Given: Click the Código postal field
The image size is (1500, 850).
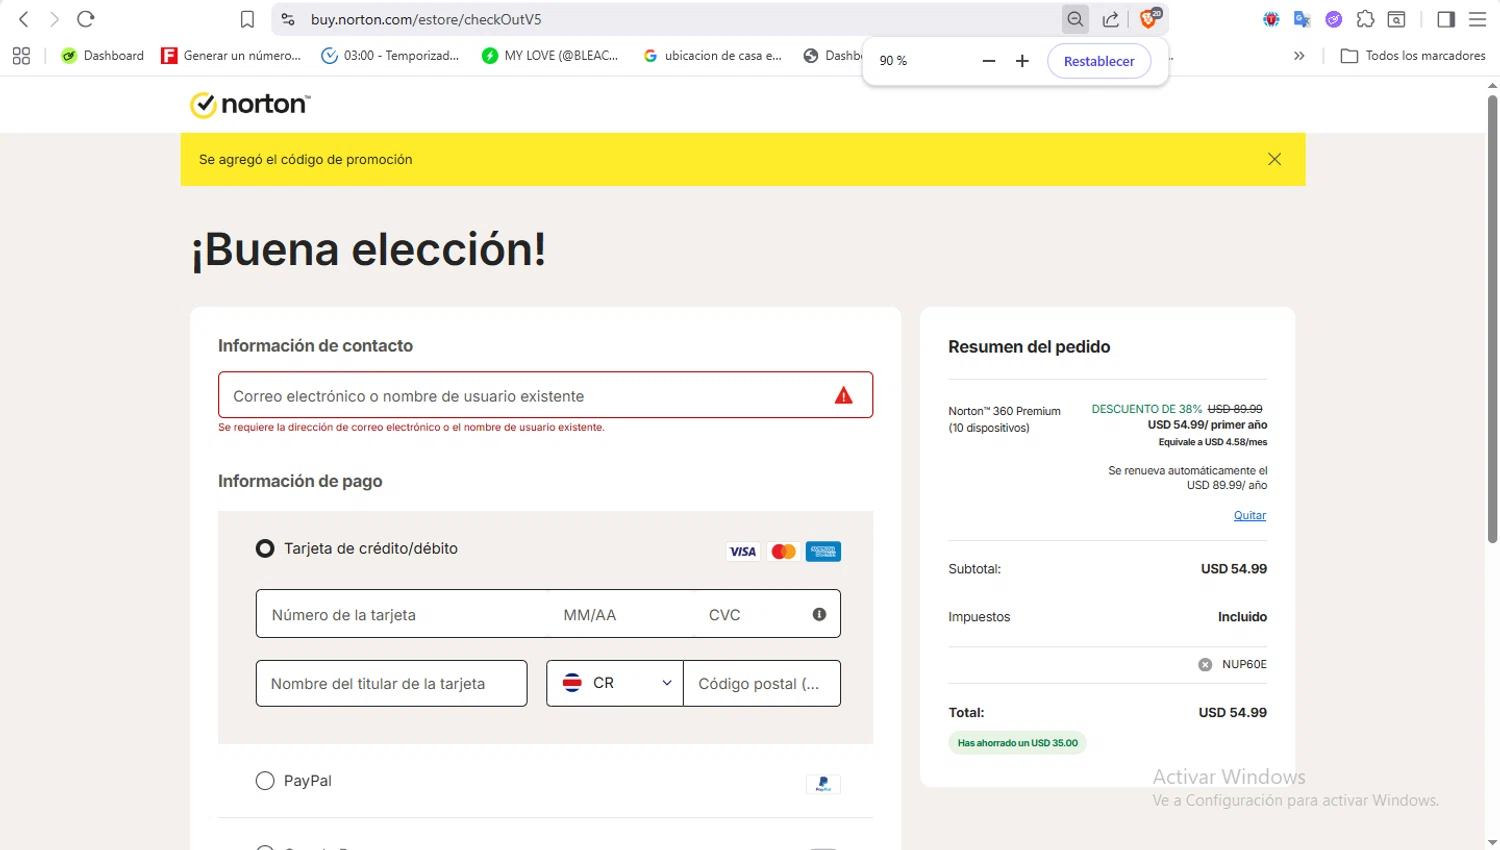Looking at the screenshot, I should 762,683.
